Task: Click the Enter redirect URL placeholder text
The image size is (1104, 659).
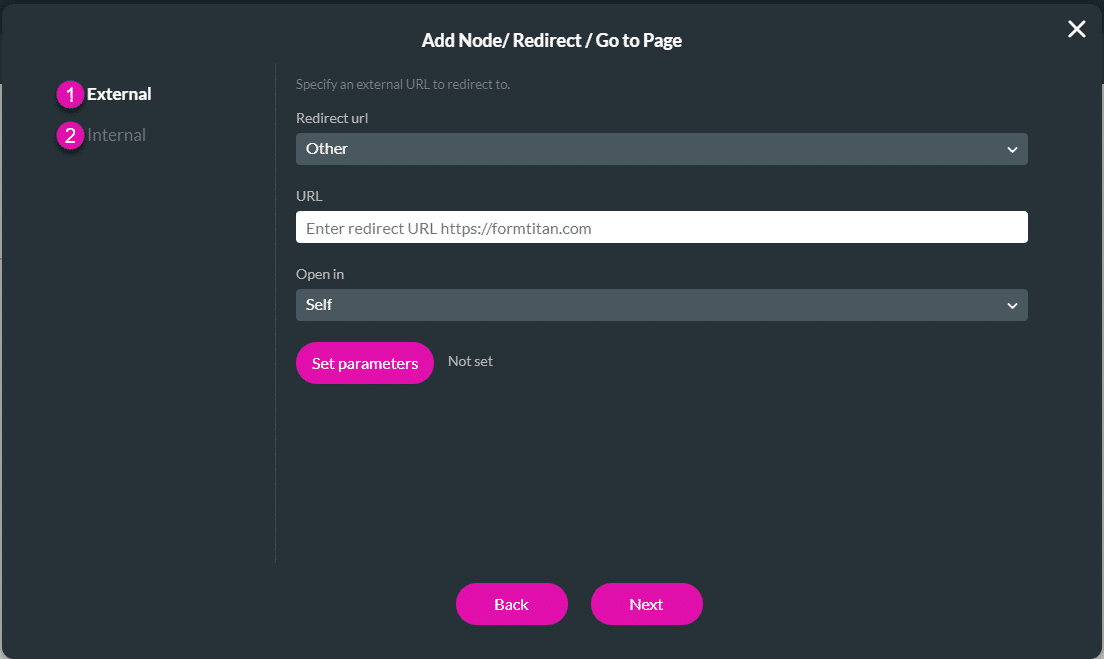Action: [448, 228]
